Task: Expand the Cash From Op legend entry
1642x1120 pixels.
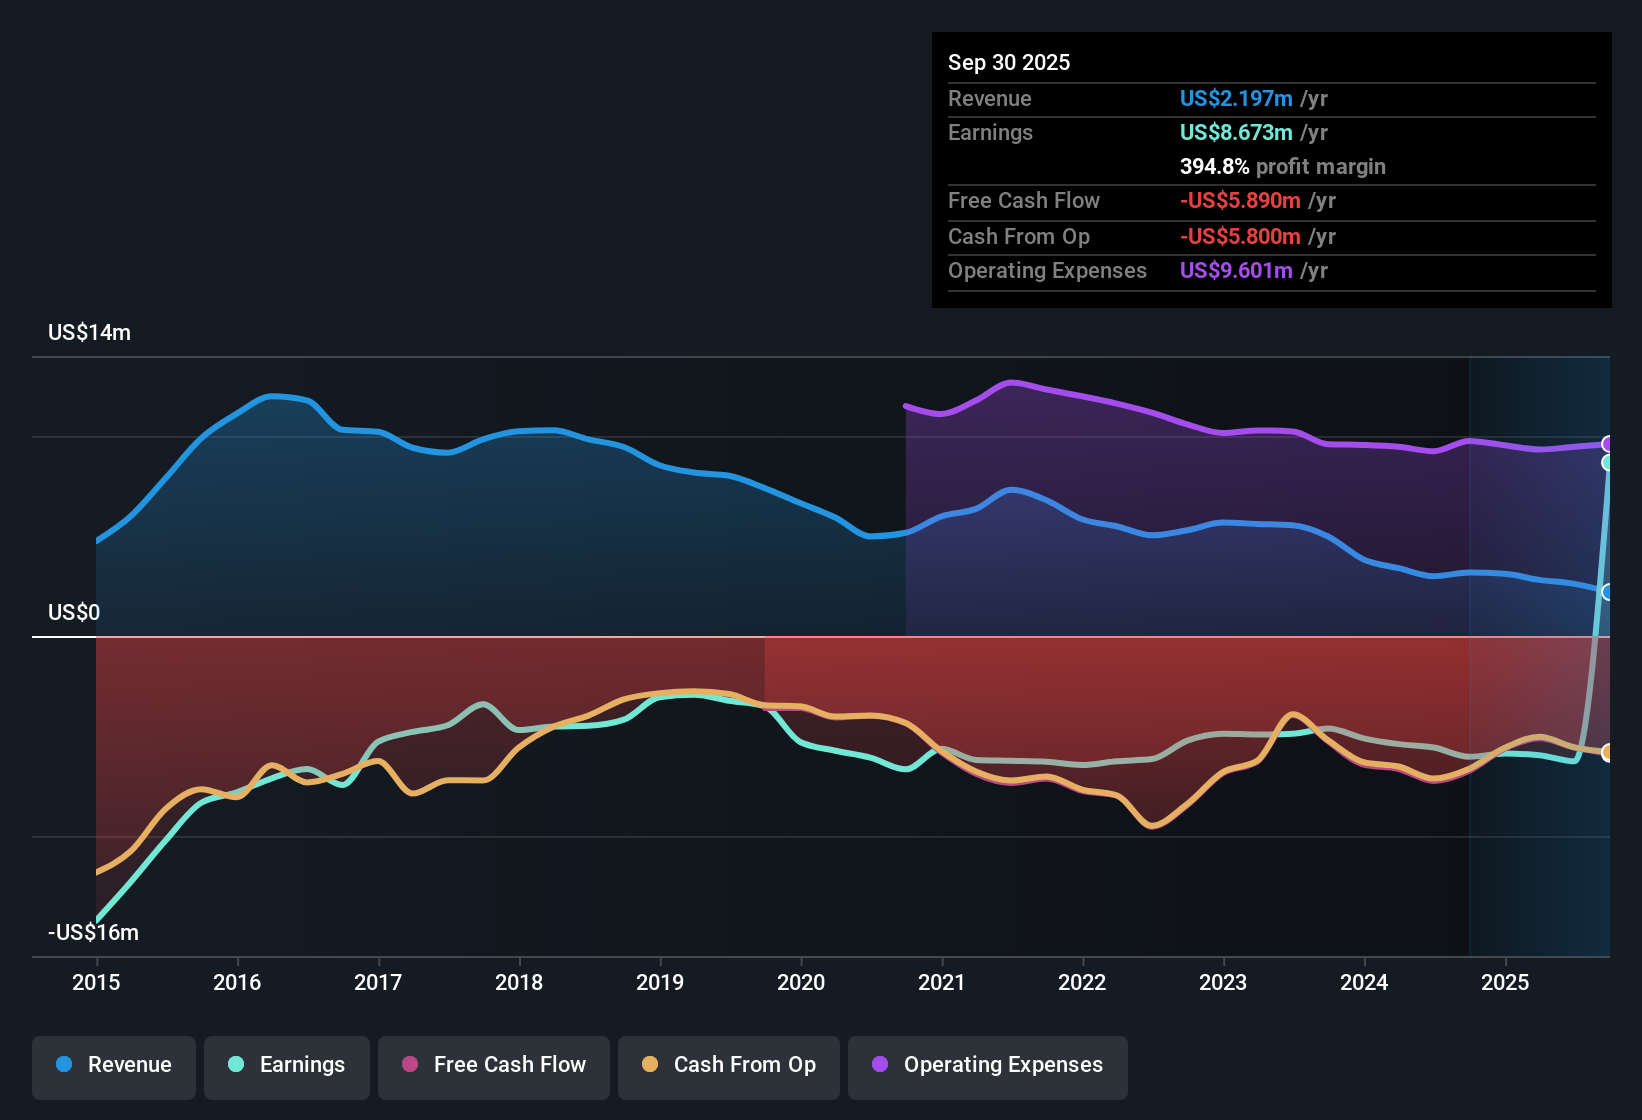Action: [728, 1065]
